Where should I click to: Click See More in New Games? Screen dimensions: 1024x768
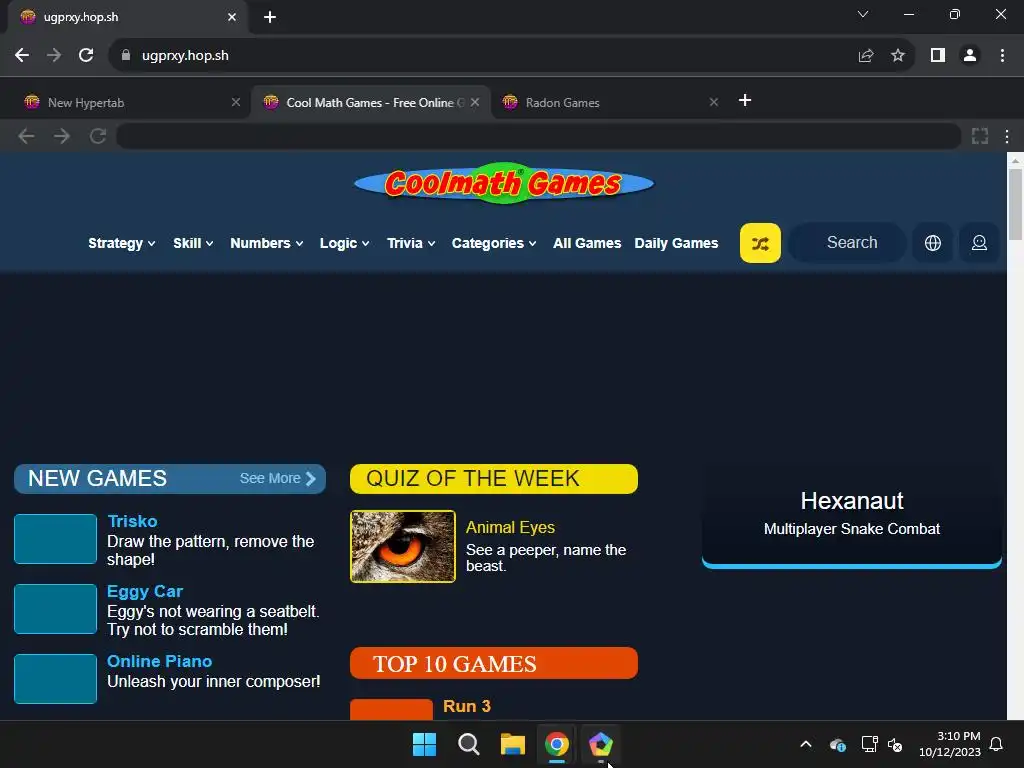[x=278, y=478]
